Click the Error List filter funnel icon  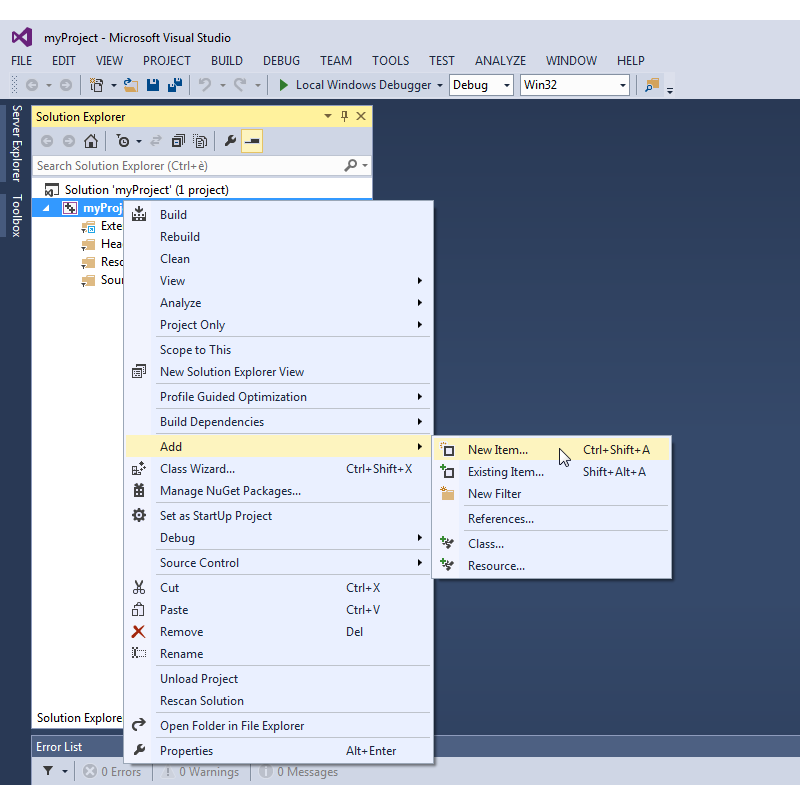[48, 771]
